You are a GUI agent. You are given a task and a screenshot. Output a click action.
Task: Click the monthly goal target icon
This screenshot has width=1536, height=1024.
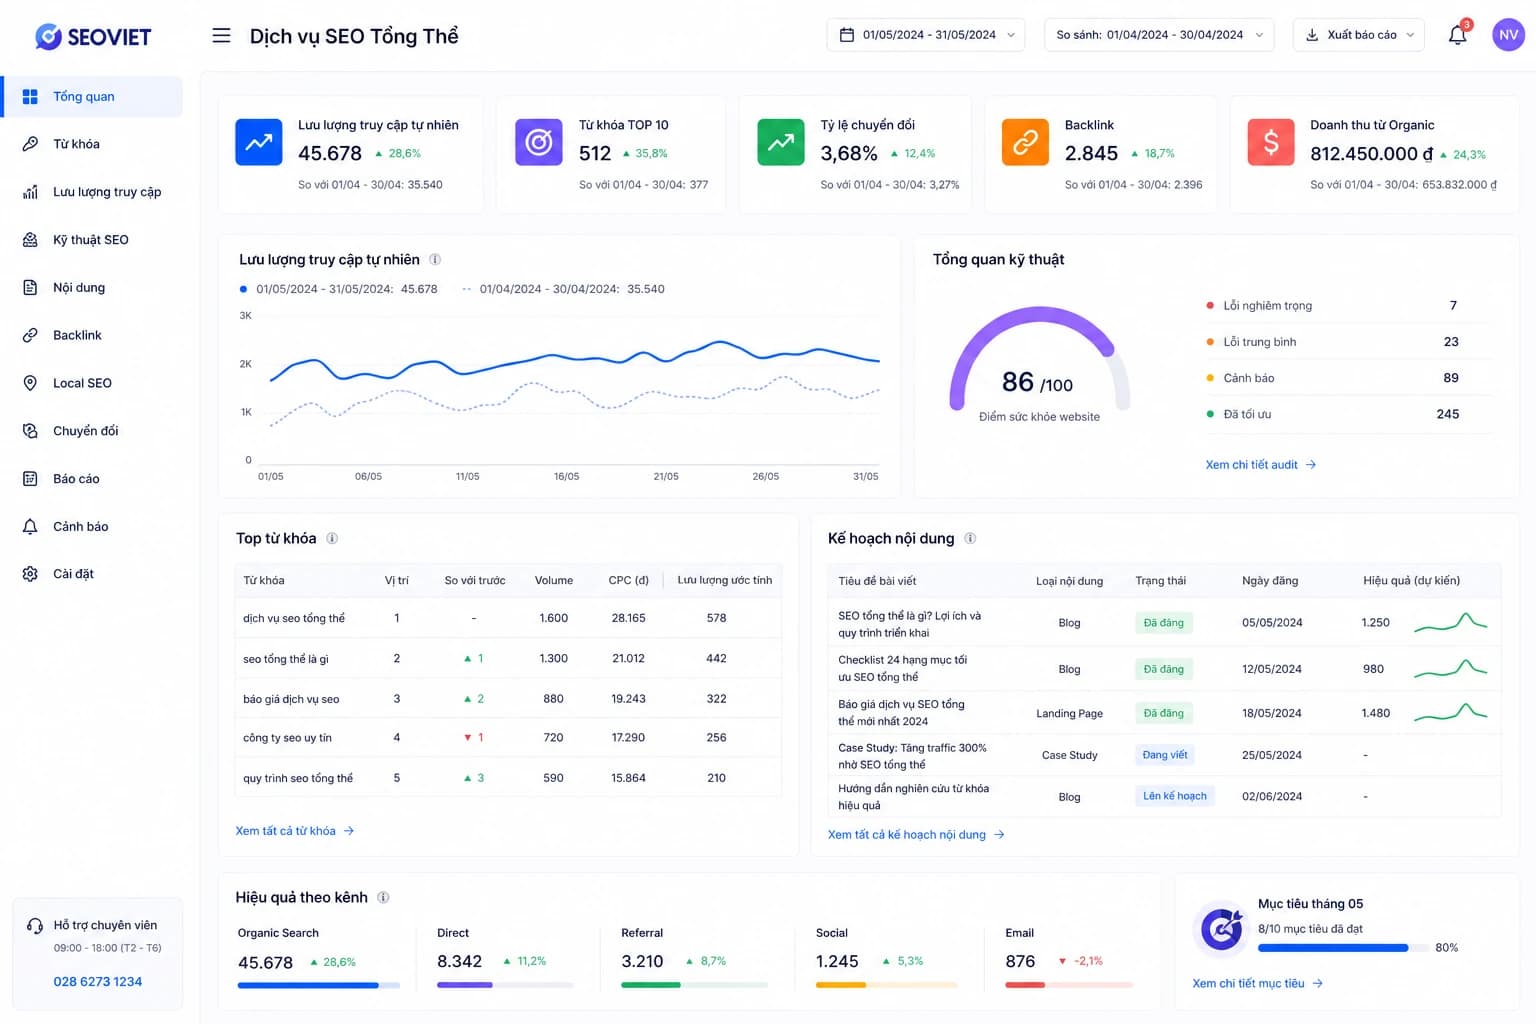pyautogui.click(x=1221, y=929)
